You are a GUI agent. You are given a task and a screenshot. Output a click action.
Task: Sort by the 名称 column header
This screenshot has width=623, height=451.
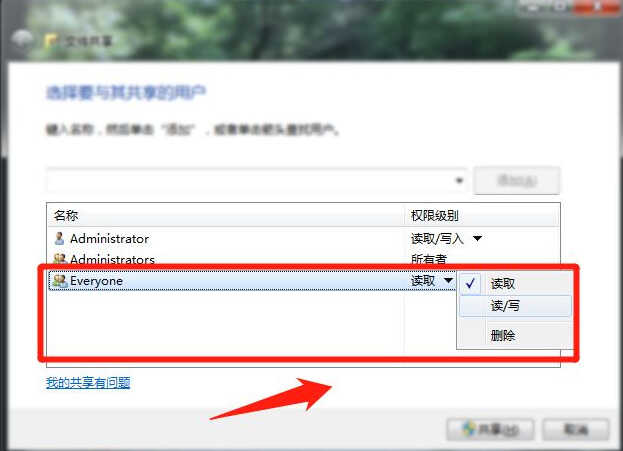(x=226, y=216)
